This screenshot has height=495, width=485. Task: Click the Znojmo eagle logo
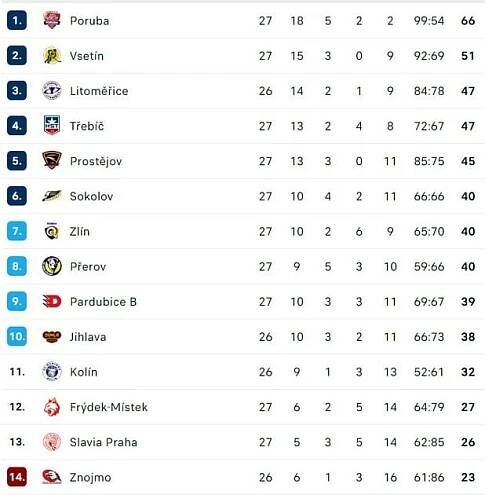(52, 477)
